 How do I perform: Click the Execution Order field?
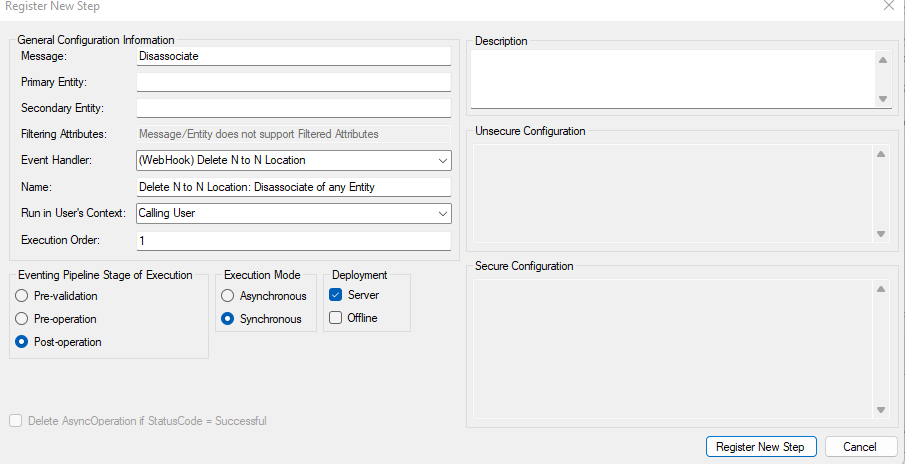pos(293,241)
